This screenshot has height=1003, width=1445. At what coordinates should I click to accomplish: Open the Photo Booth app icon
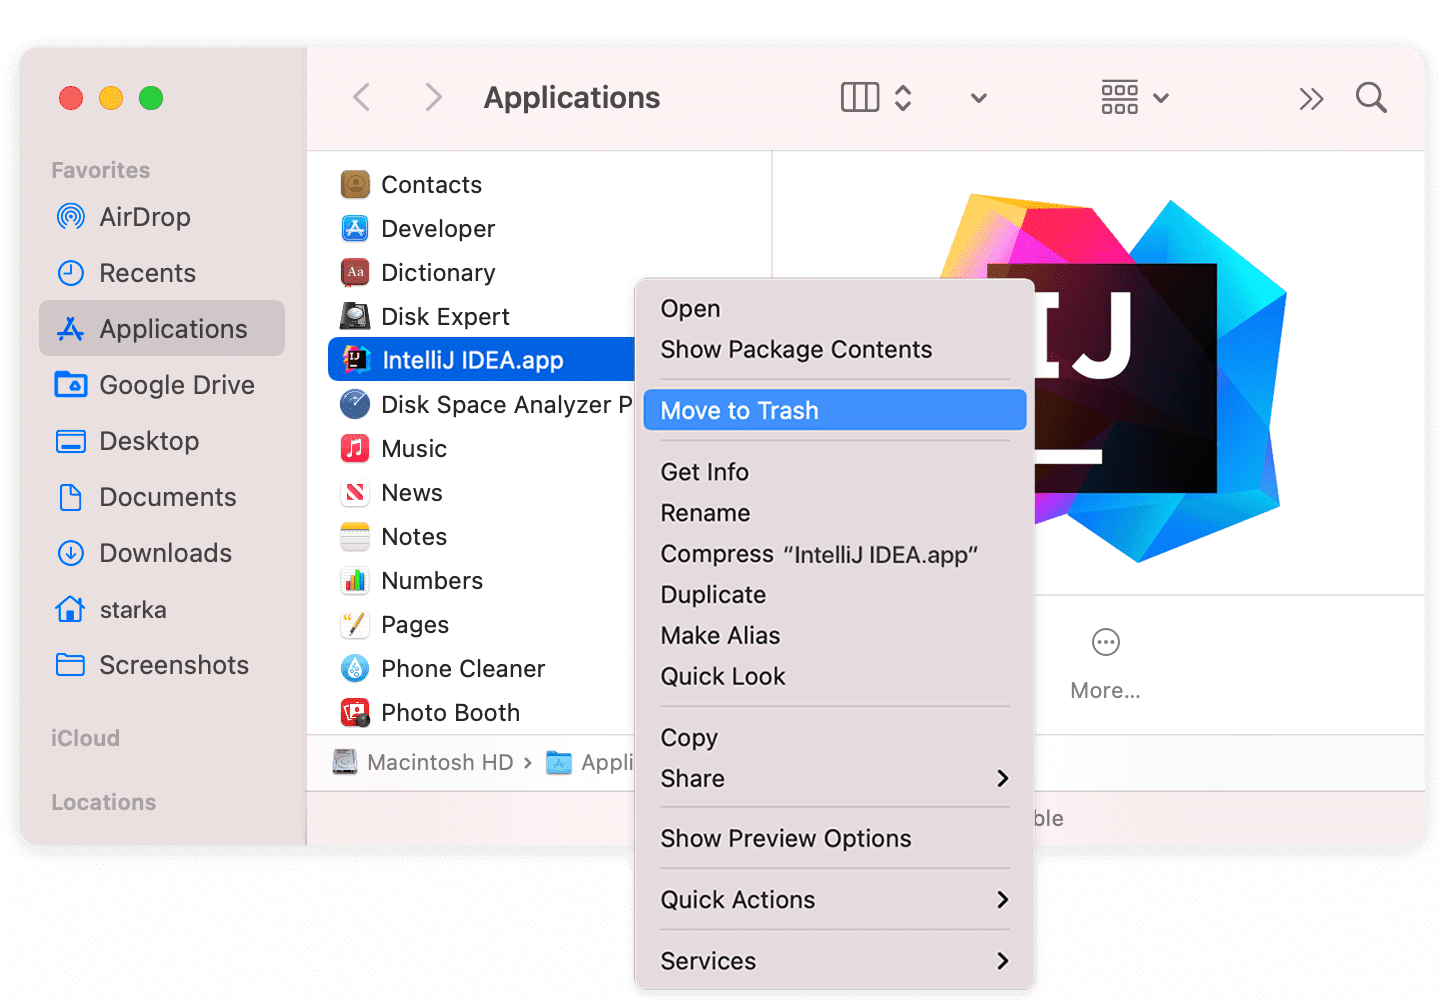pos(354,712)
